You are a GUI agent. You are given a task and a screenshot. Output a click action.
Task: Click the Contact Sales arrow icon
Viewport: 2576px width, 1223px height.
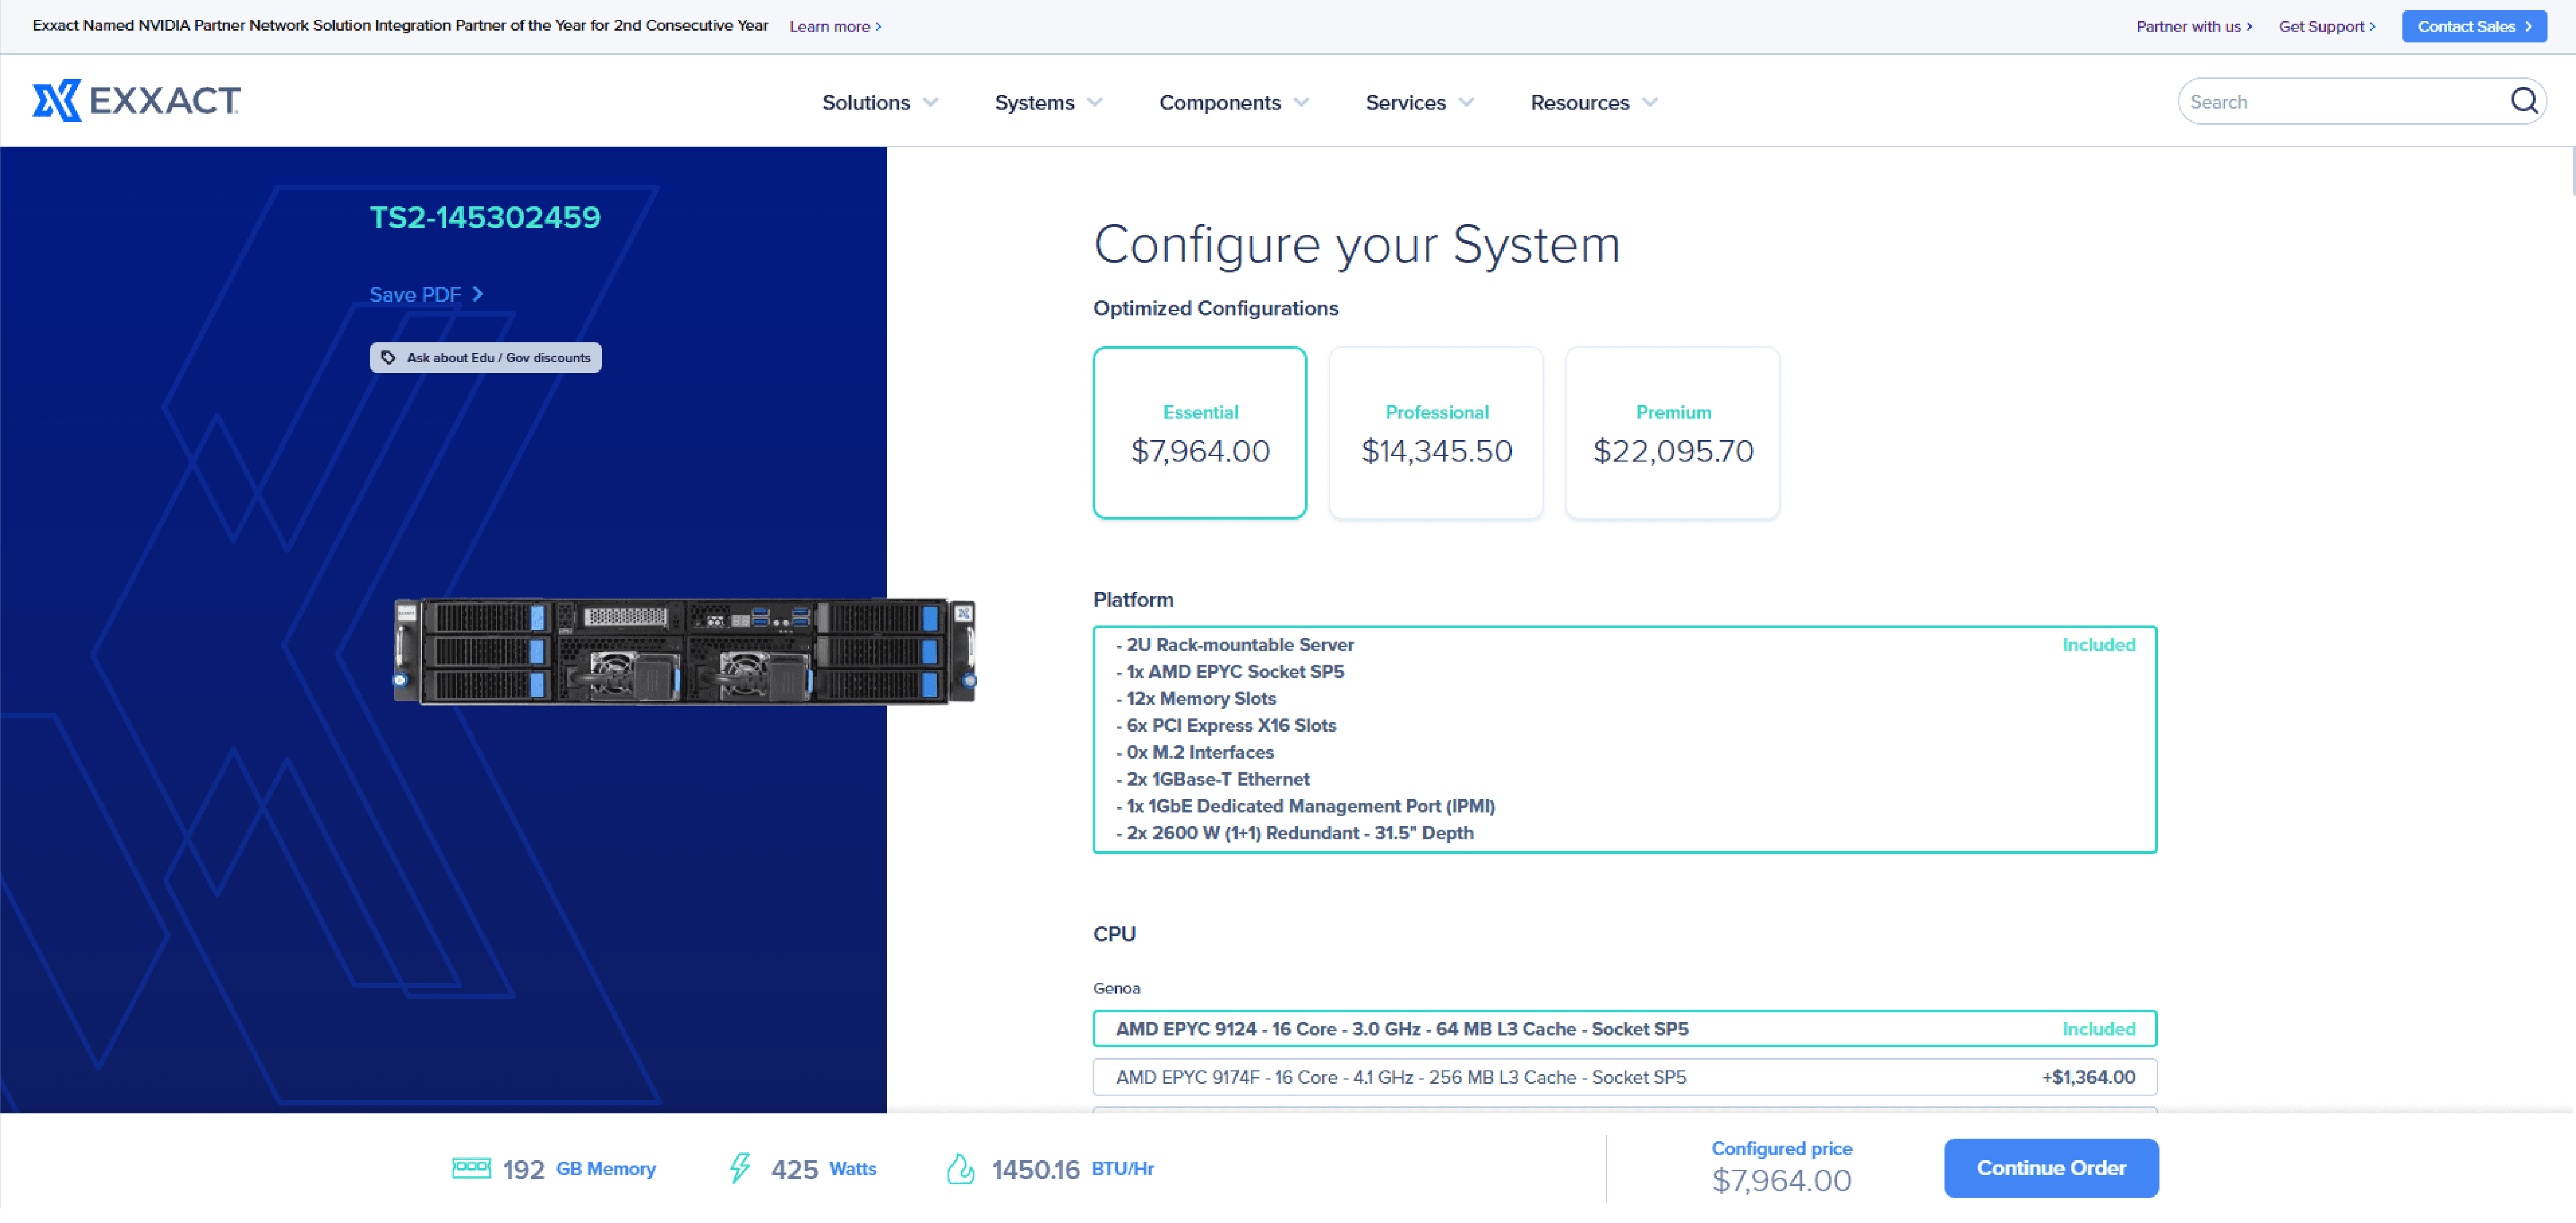tap(2528, 27)
